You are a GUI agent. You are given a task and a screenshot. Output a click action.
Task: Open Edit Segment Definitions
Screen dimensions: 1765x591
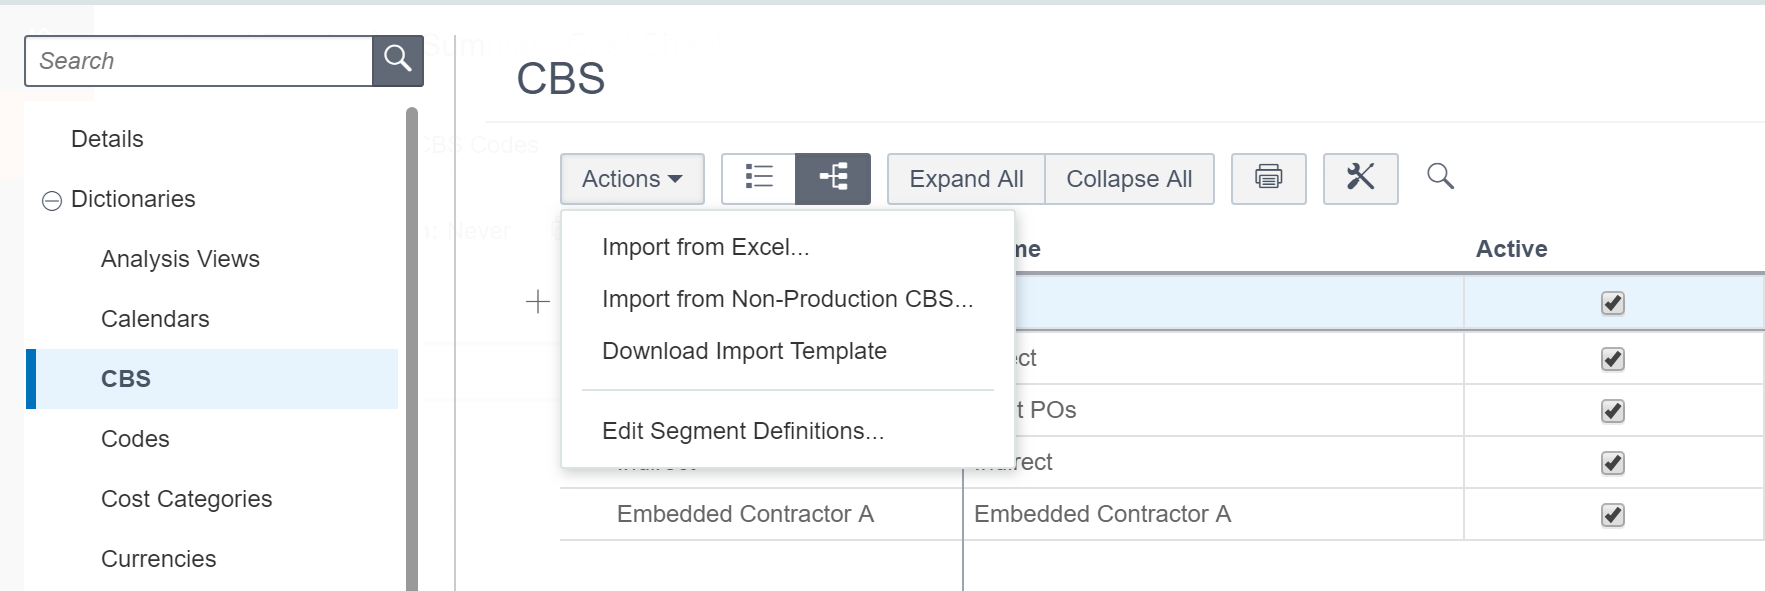[743, 431]
